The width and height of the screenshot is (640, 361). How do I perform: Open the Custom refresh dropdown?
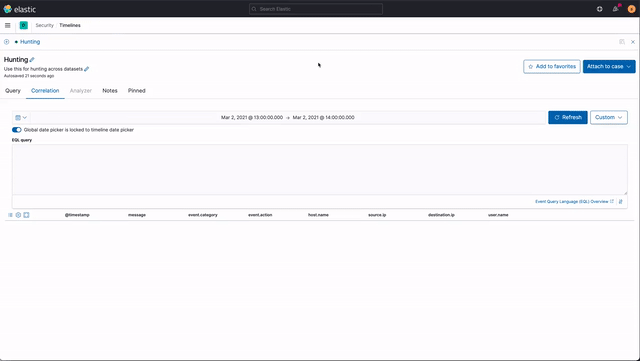pyautogui.click(x=609, y=118)
